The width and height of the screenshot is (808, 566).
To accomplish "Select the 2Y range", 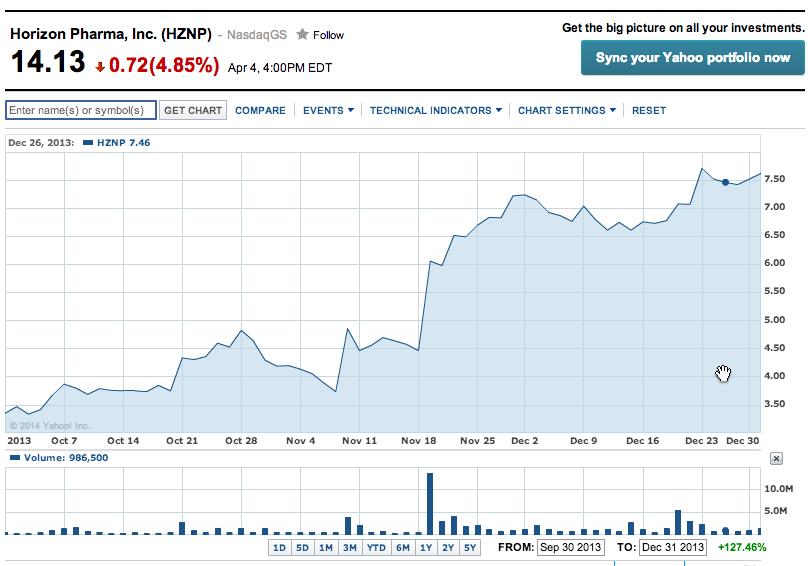I will pos(448,547).
